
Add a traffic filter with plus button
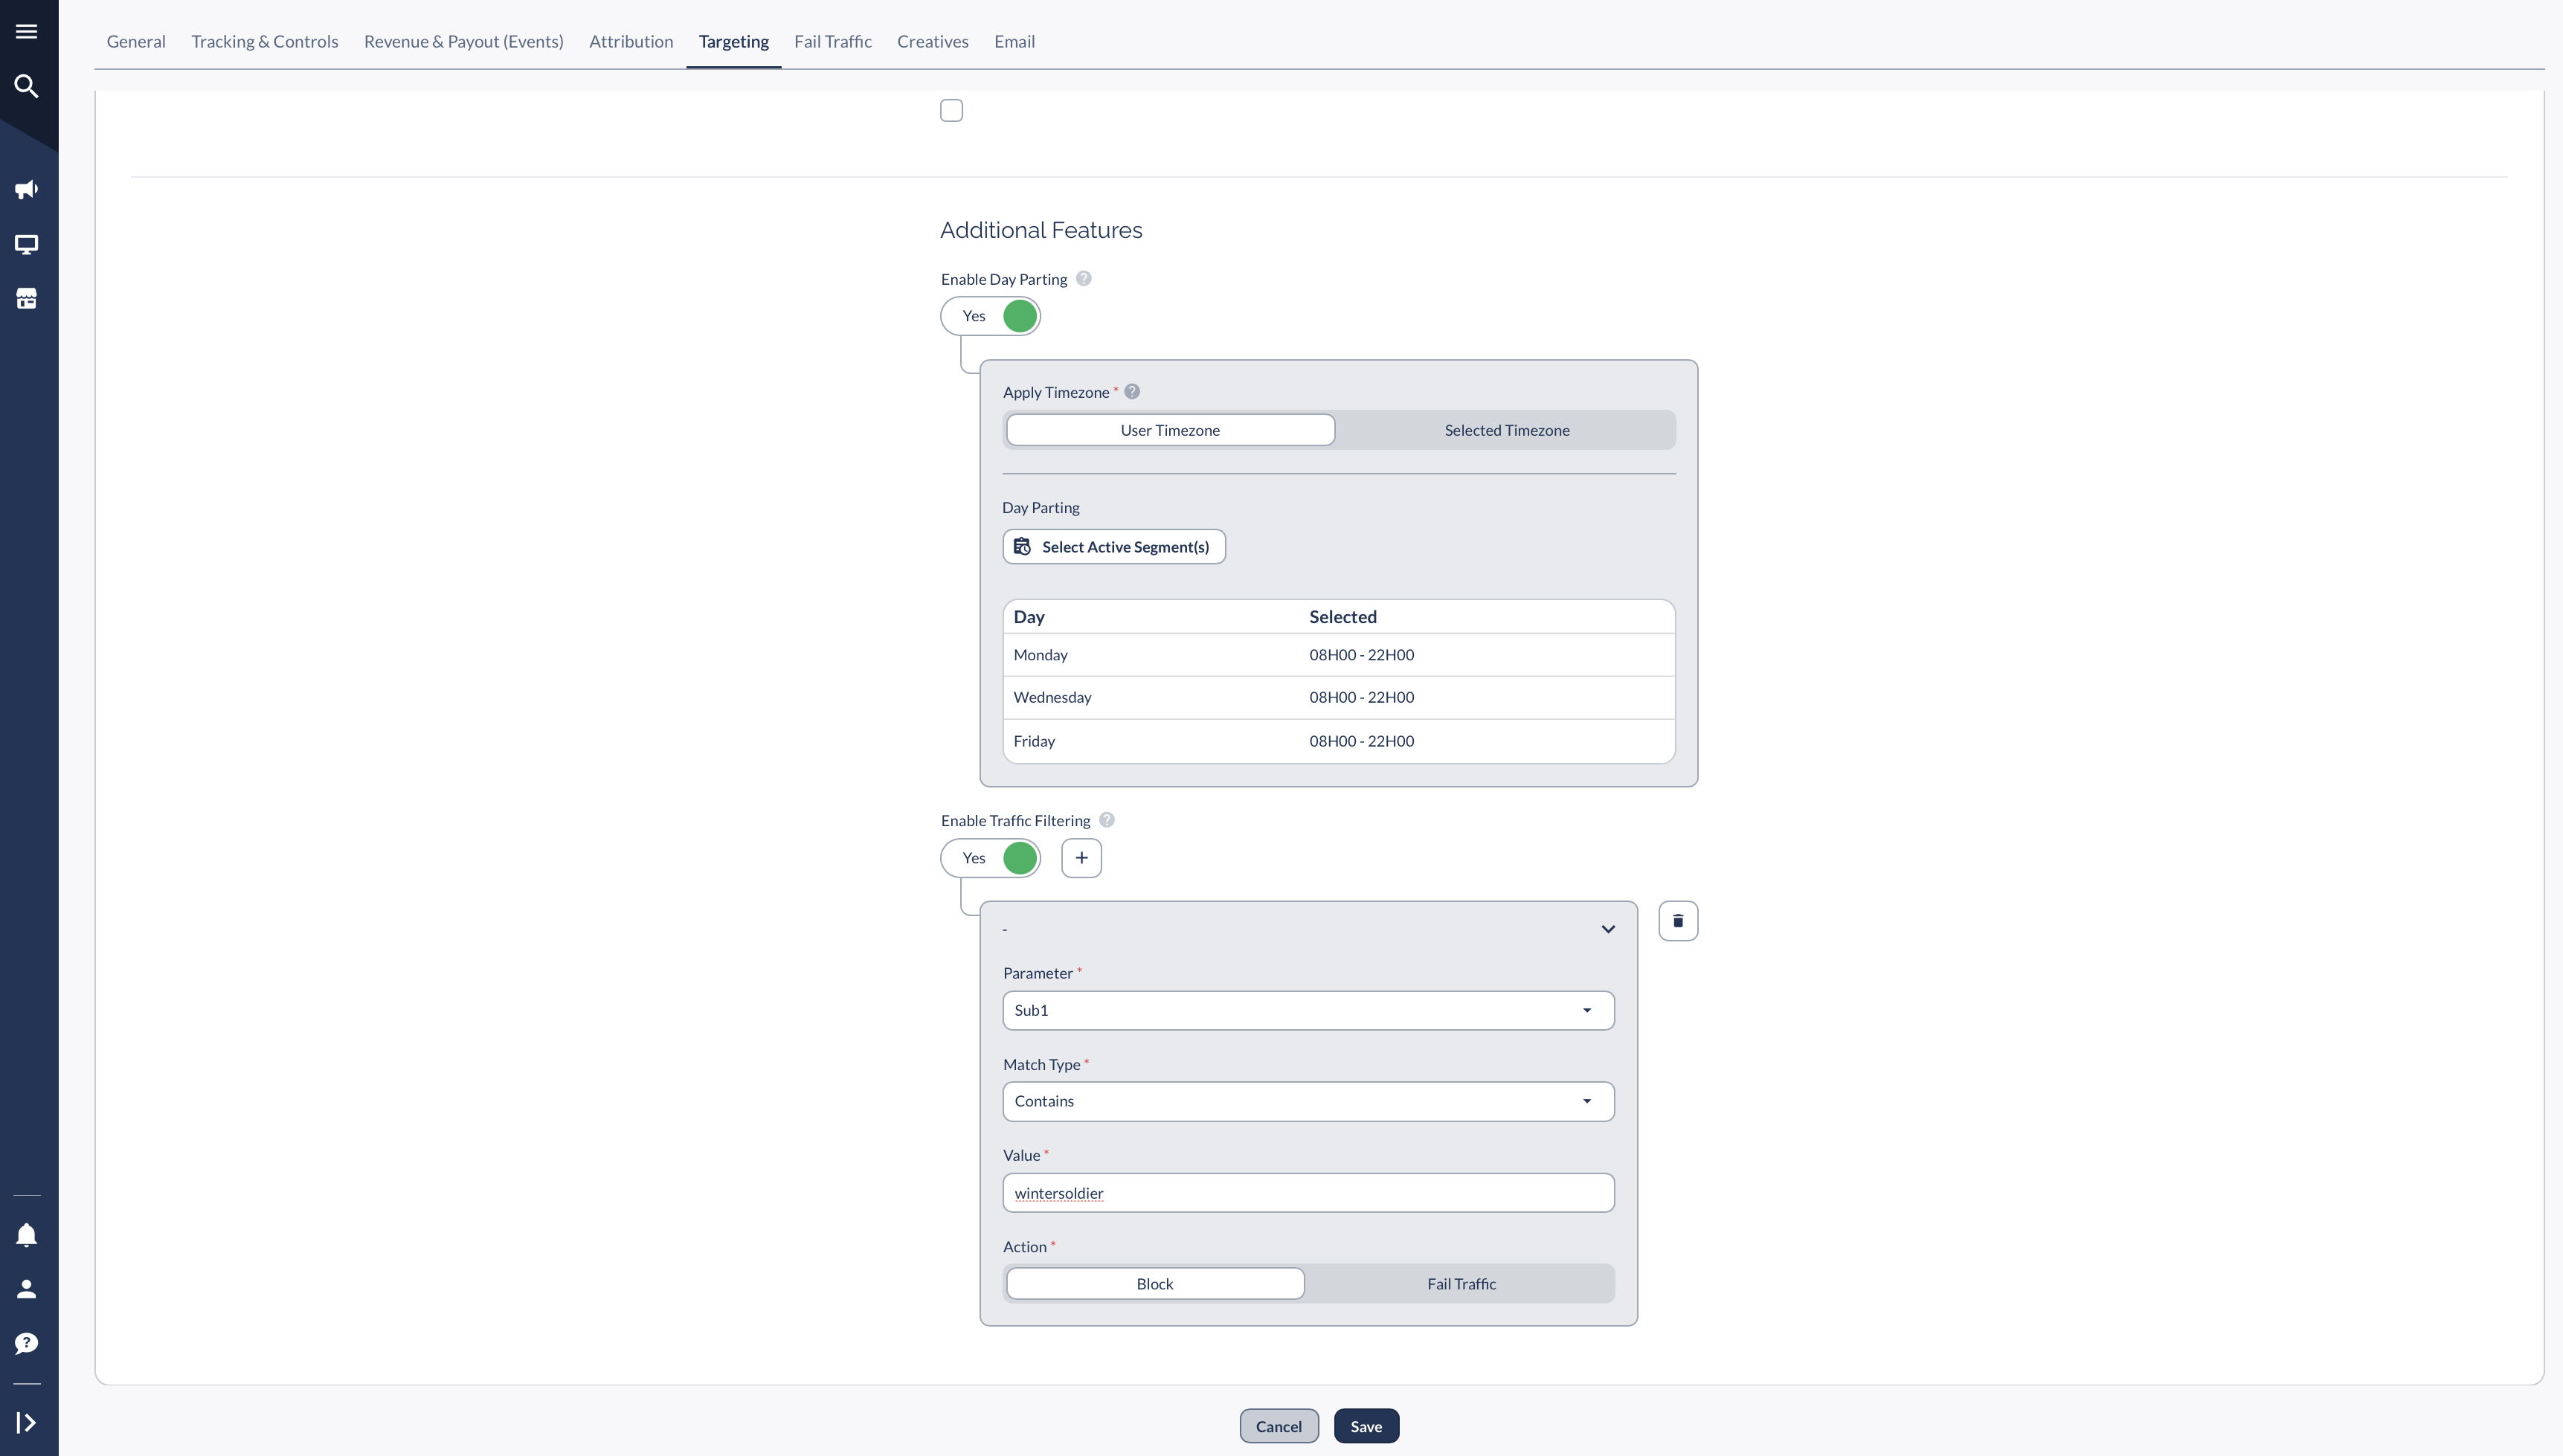coord(1081,858)
